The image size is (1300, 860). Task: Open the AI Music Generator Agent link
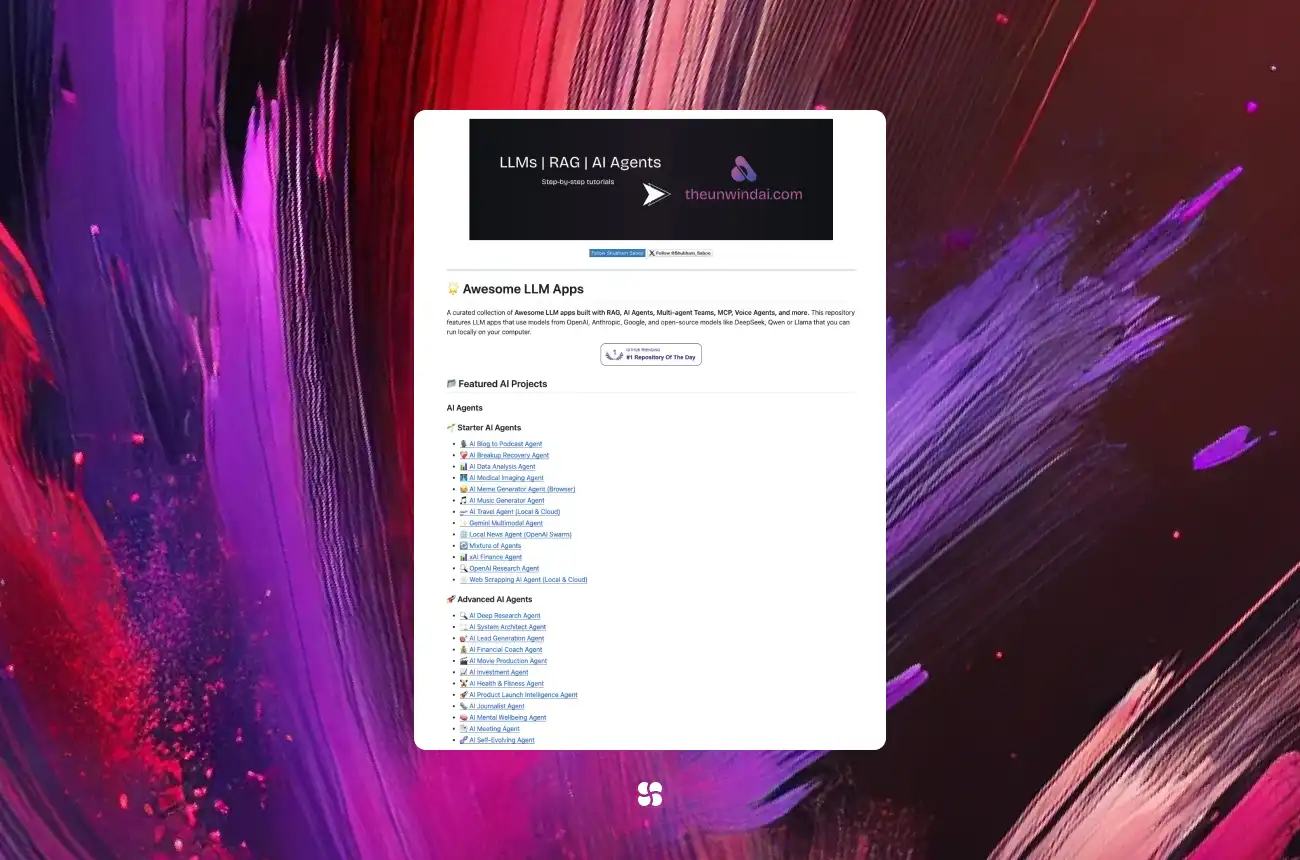pyautogui.click(x=501, y=501)
